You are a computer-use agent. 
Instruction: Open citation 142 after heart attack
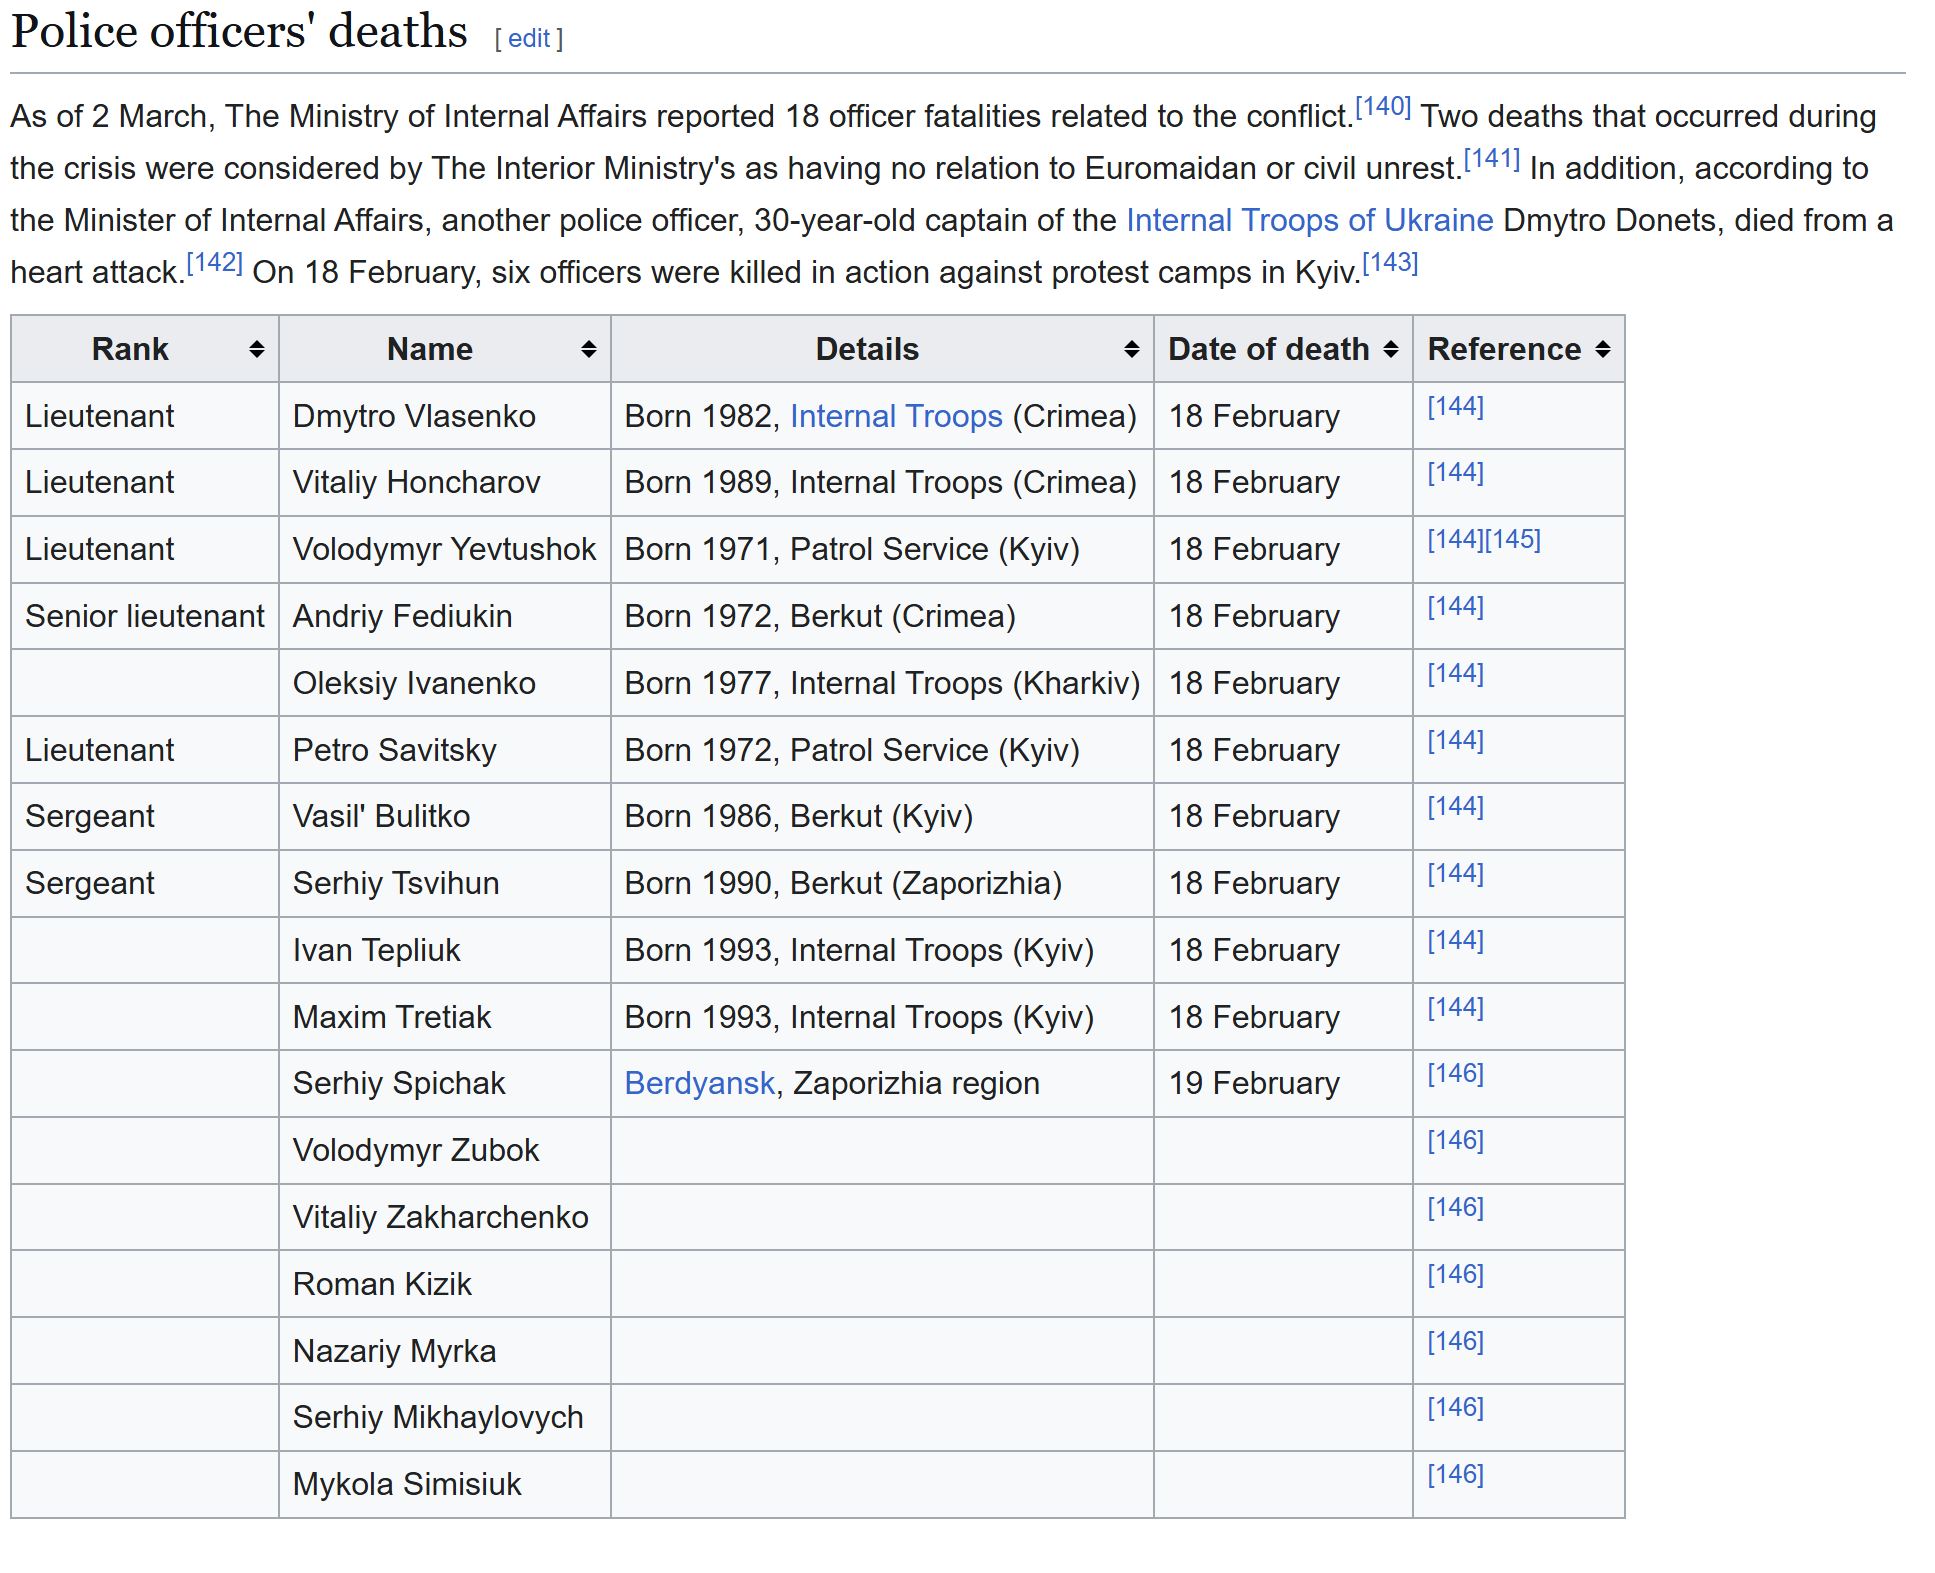click(x=215, y=263)
